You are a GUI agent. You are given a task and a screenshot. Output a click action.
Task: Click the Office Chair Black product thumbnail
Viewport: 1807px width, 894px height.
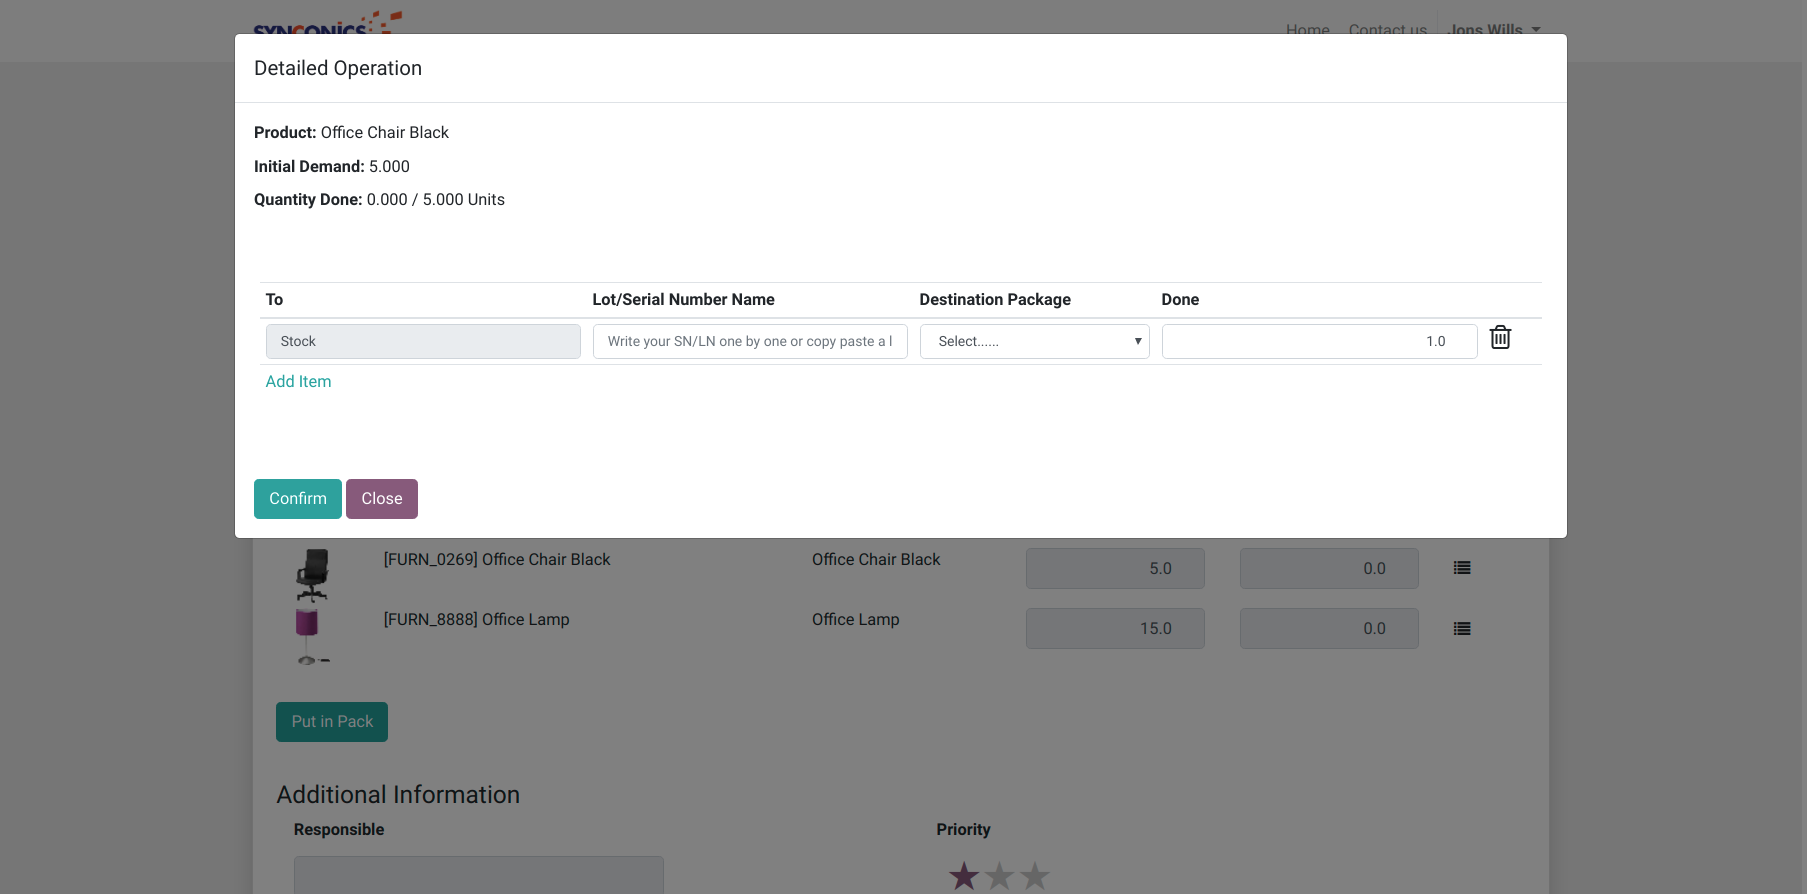(312, 574)
